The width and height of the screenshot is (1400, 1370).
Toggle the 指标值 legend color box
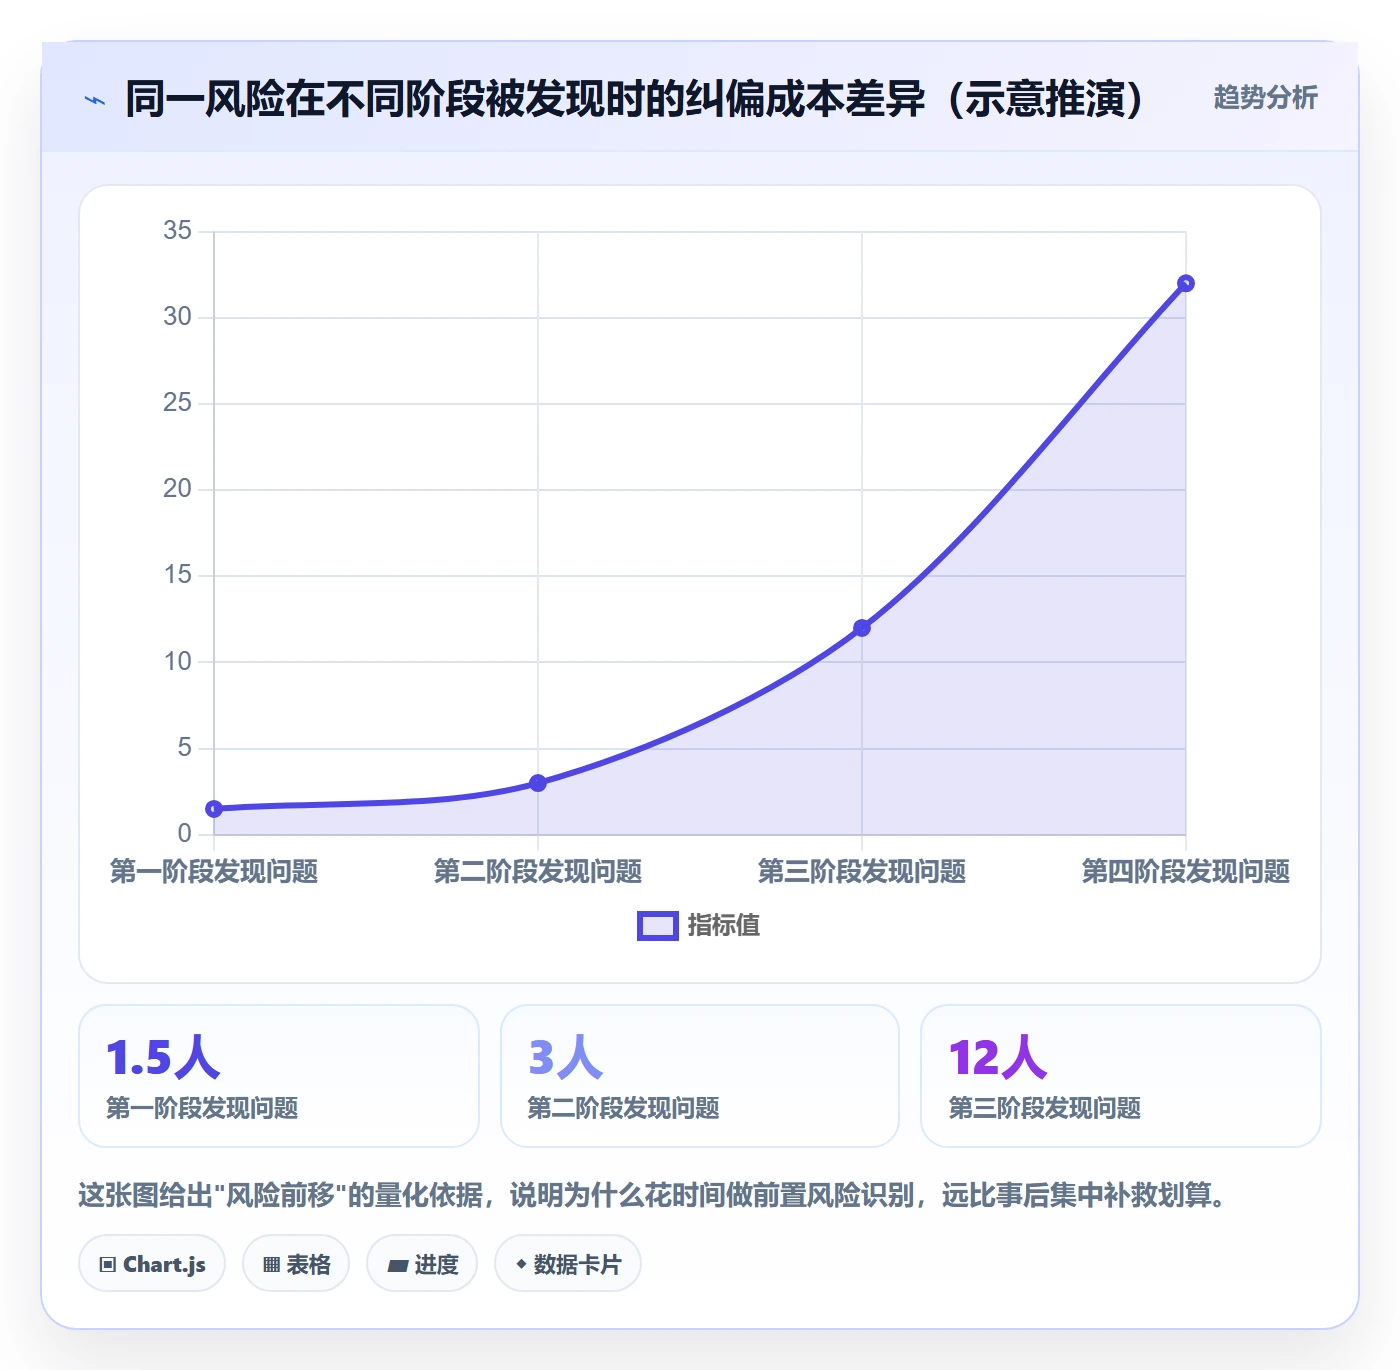coord(658,926)
